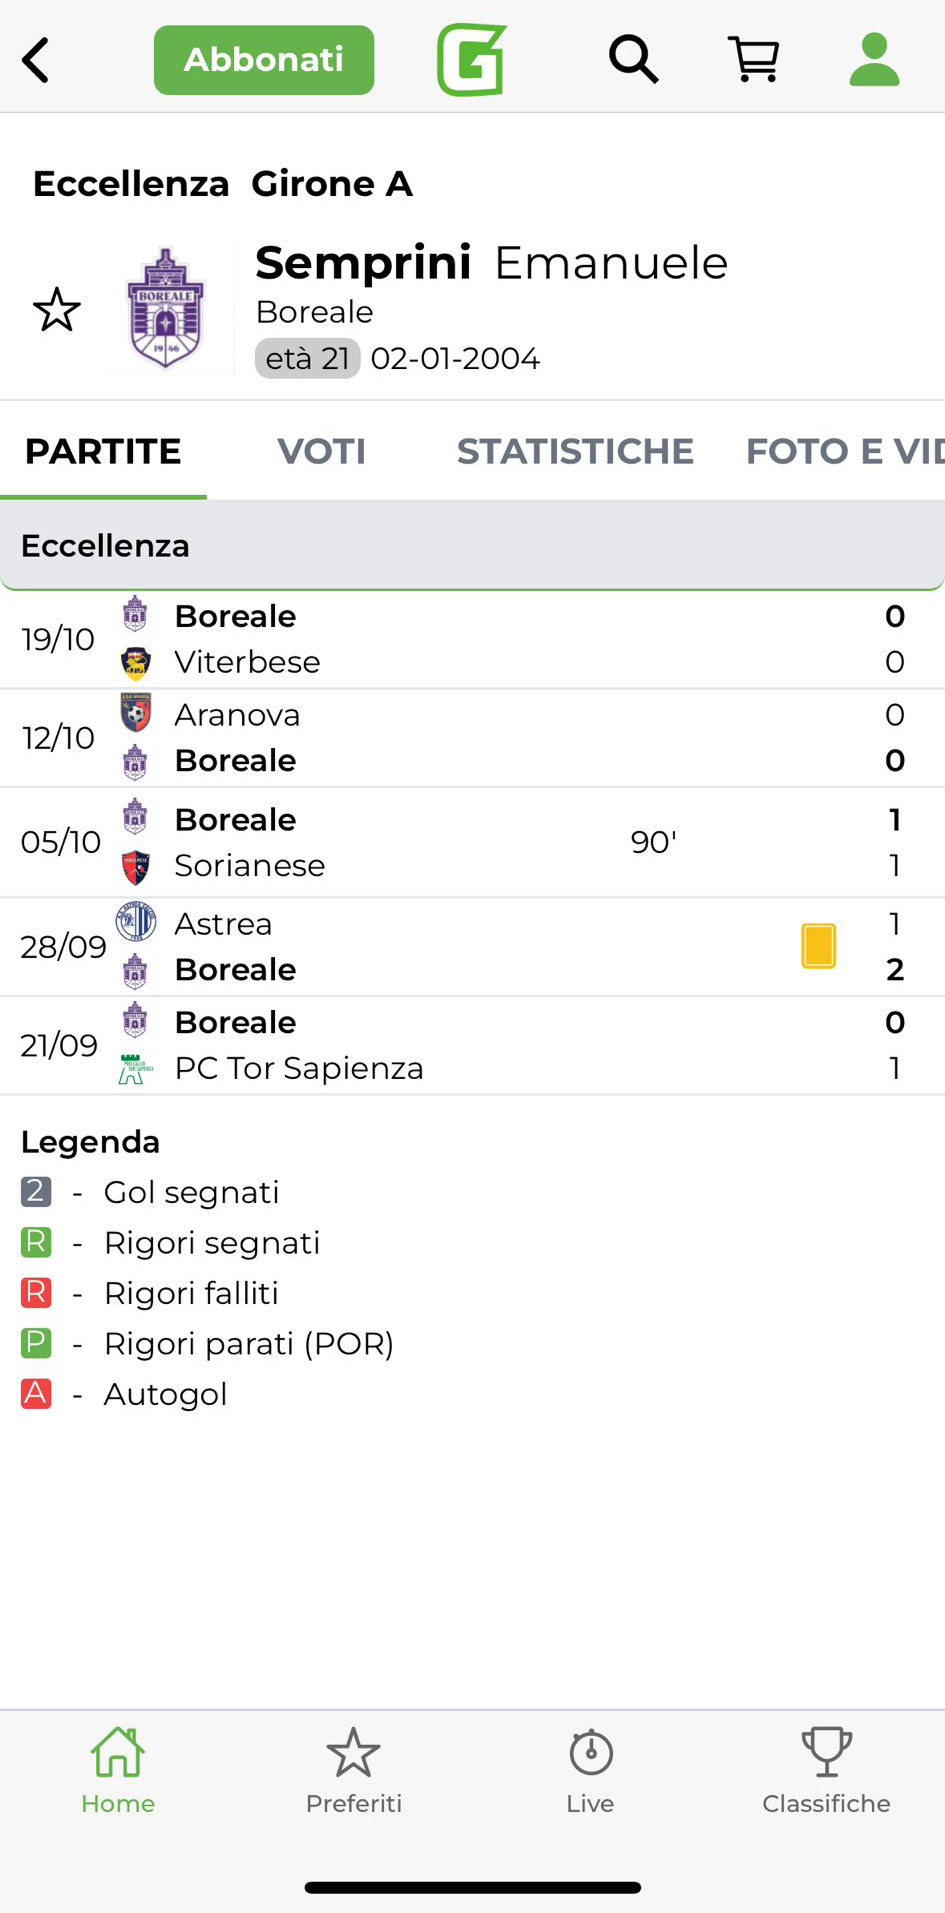945x1913 pixels.
Task: Open Live from the bottom bar
Action: [x=590, y=1771]
